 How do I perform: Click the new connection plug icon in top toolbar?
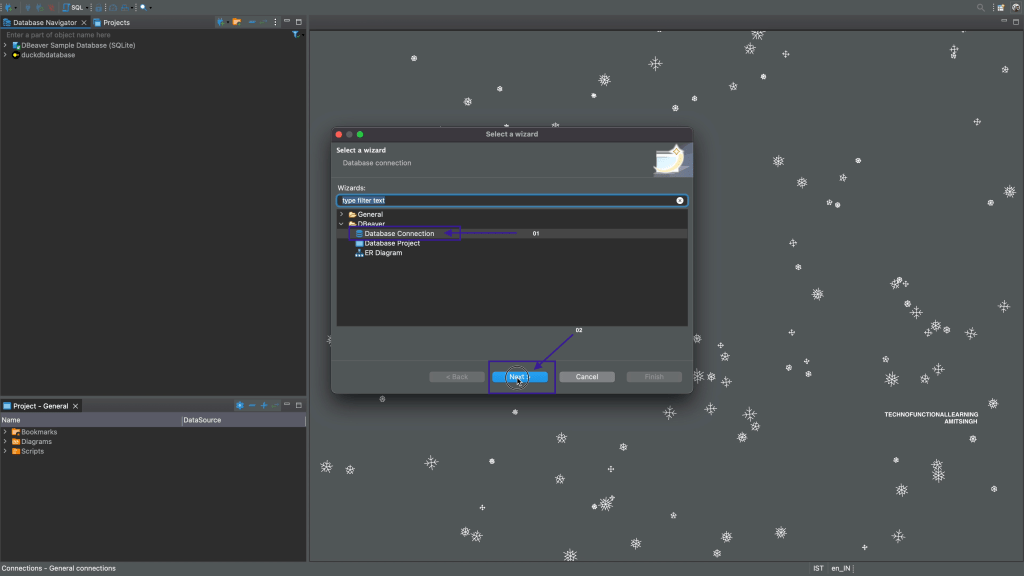coord(8,7)
